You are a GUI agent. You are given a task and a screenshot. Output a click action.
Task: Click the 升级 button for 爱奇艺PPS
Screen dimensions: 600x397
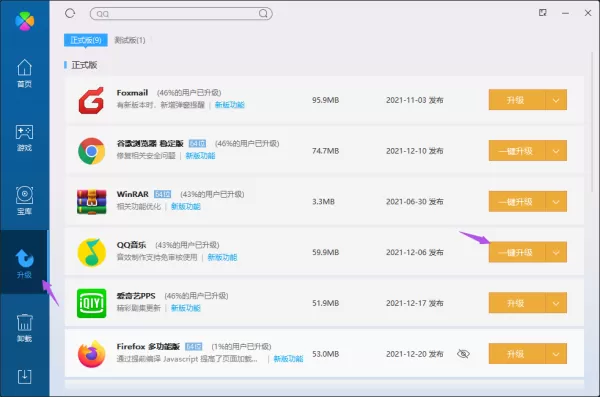517,303
